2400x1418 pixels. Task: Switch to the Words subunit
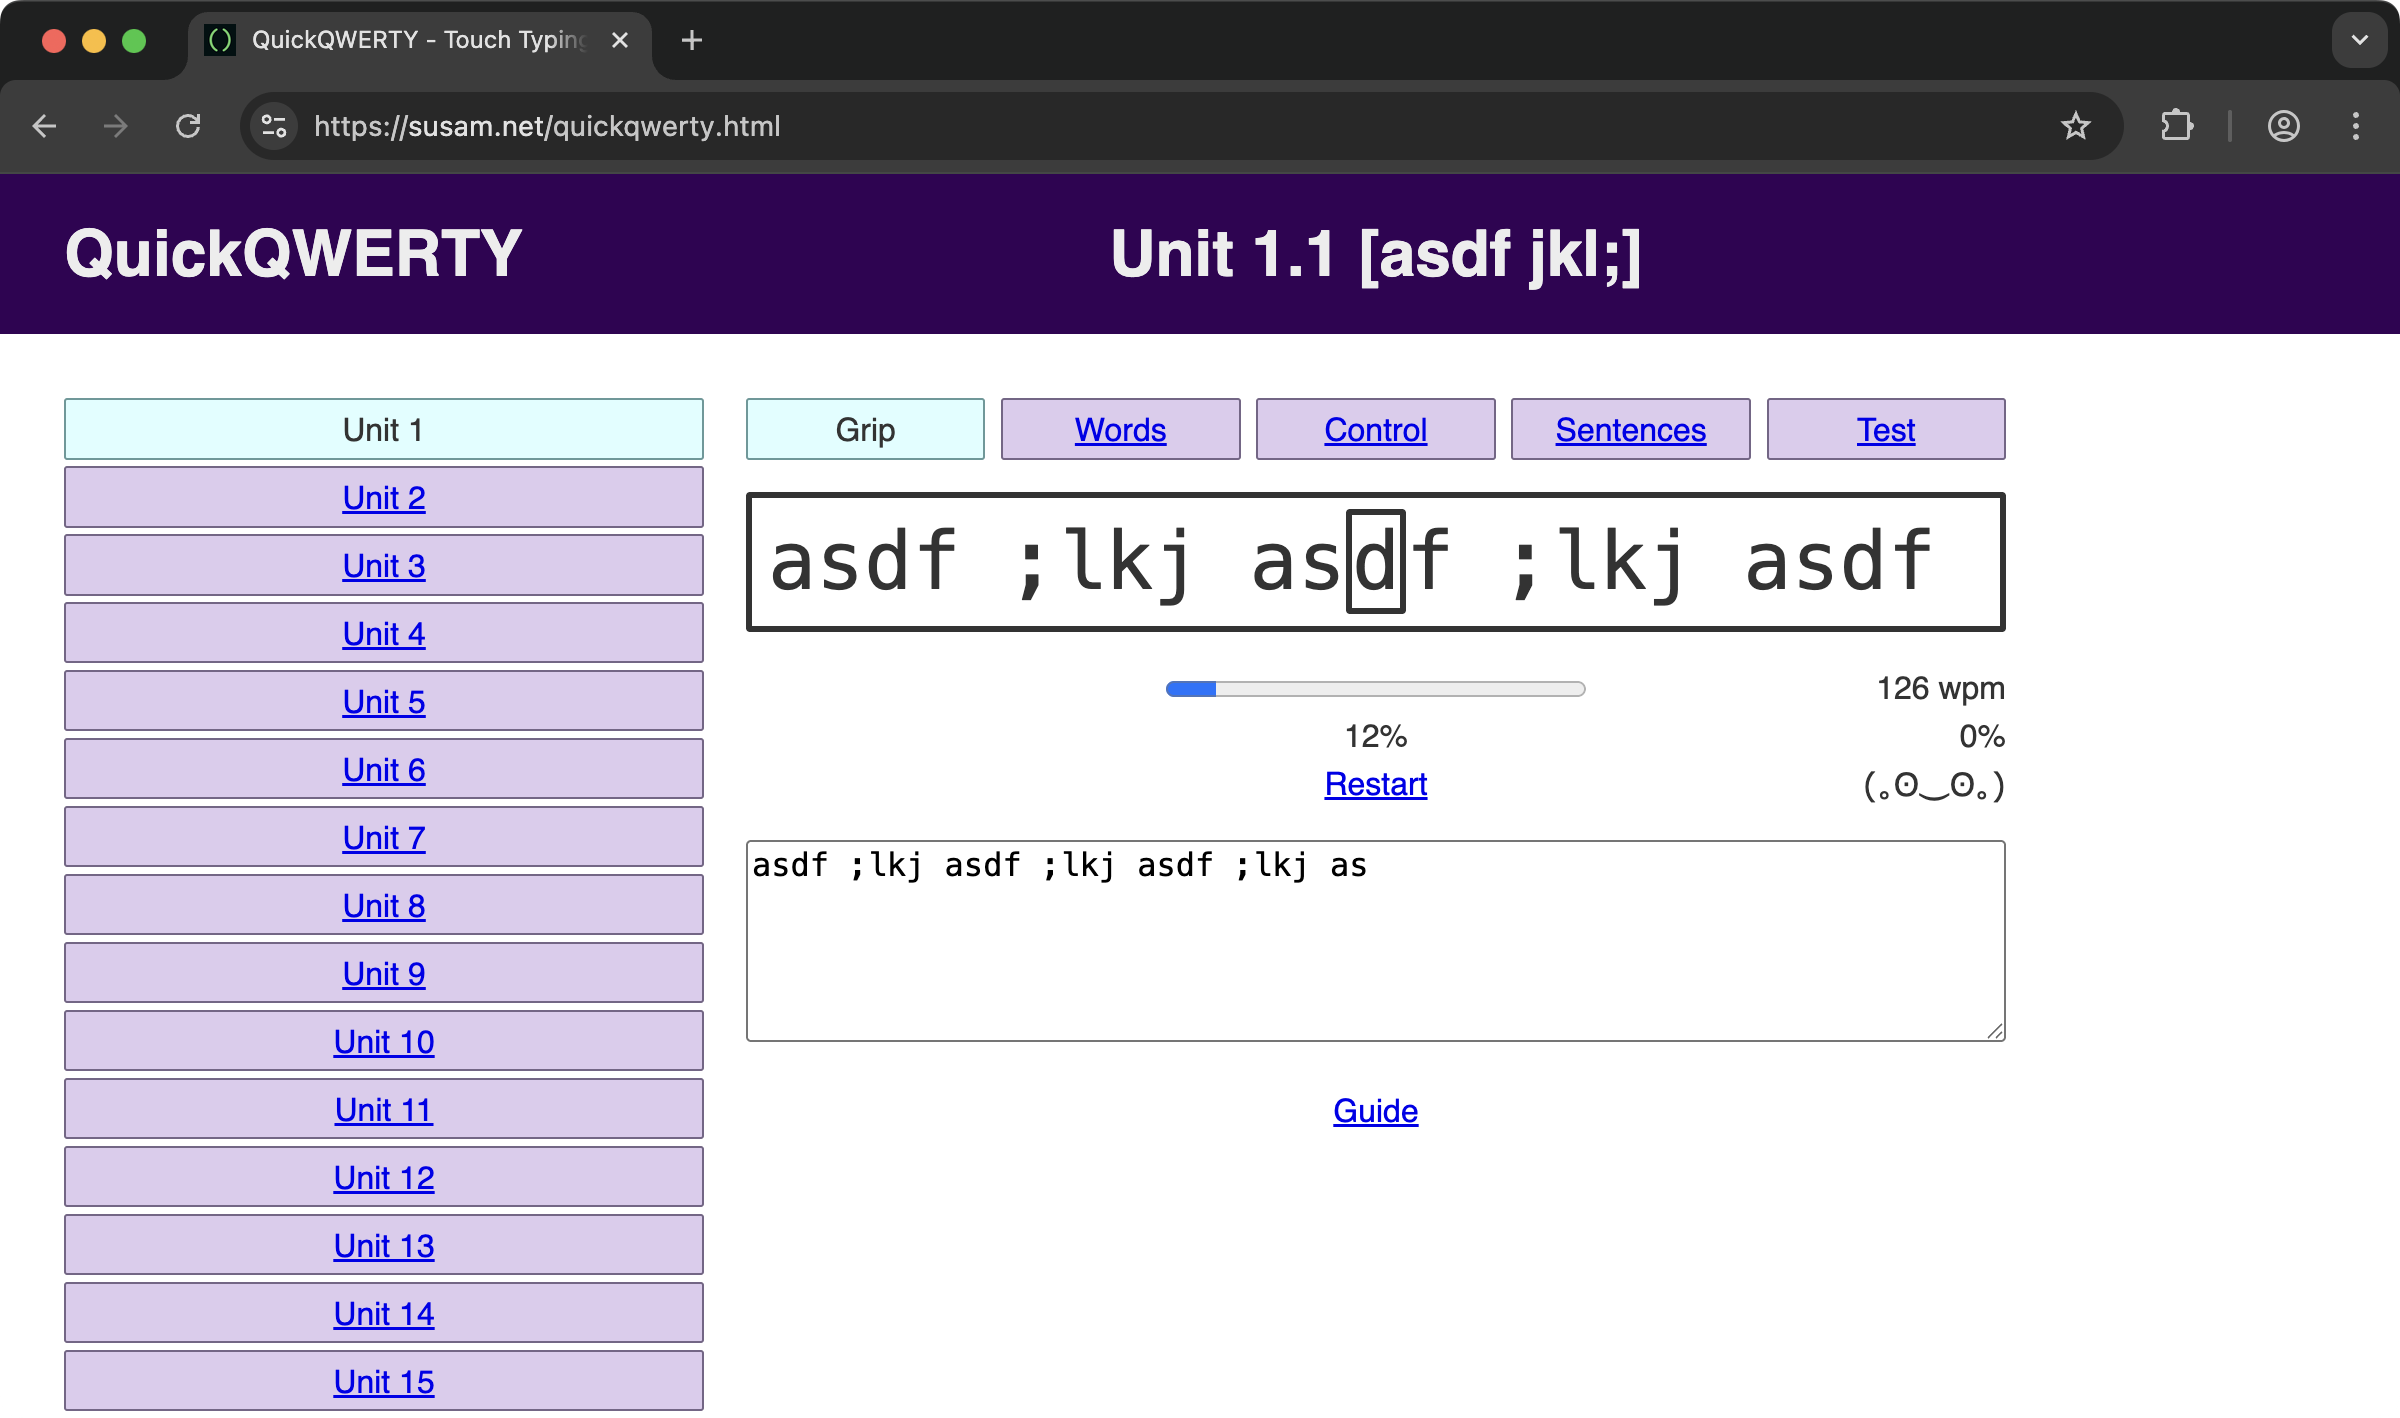1120,430
